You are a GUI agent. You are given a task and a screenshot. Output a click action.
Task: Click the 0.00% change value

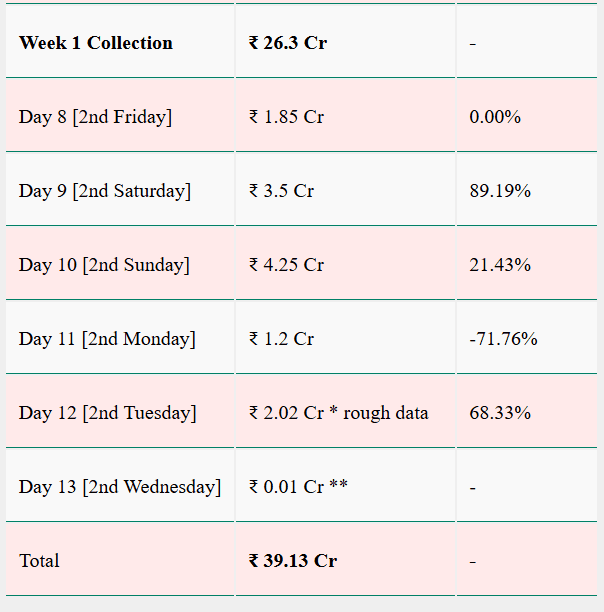(x=495, y=117)
